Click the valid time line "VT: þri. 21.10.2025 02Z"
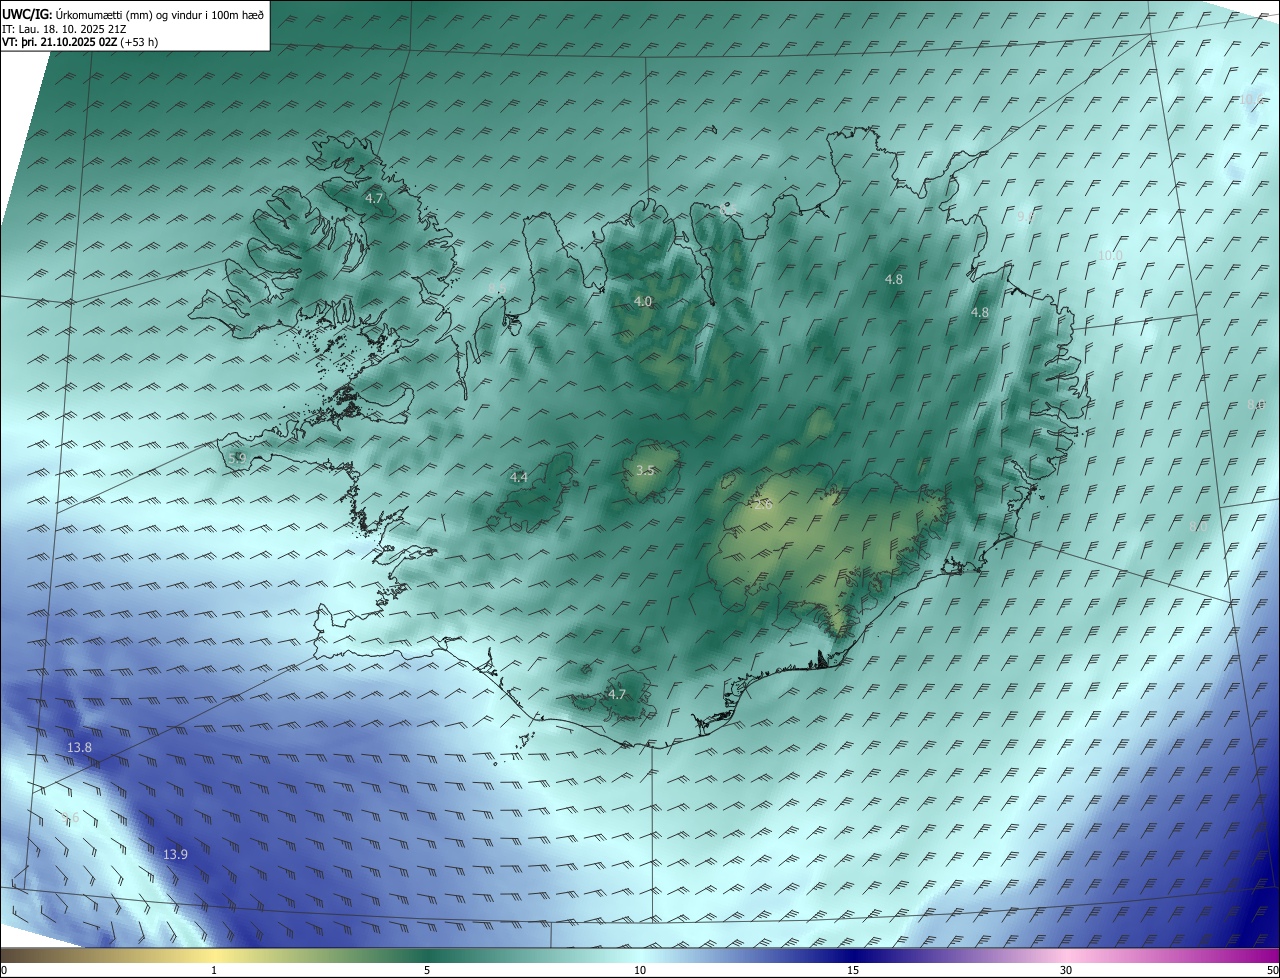Screen dimensions: 1280x978 [x=58, y=42]
